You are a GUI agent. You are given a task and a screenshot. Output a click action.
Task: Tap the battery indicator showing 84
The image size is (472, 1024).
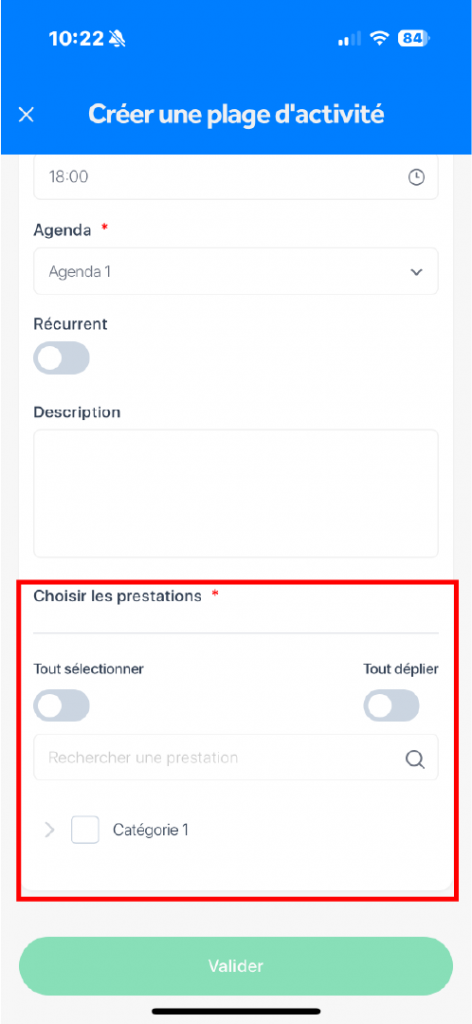(x=415, y=39)
